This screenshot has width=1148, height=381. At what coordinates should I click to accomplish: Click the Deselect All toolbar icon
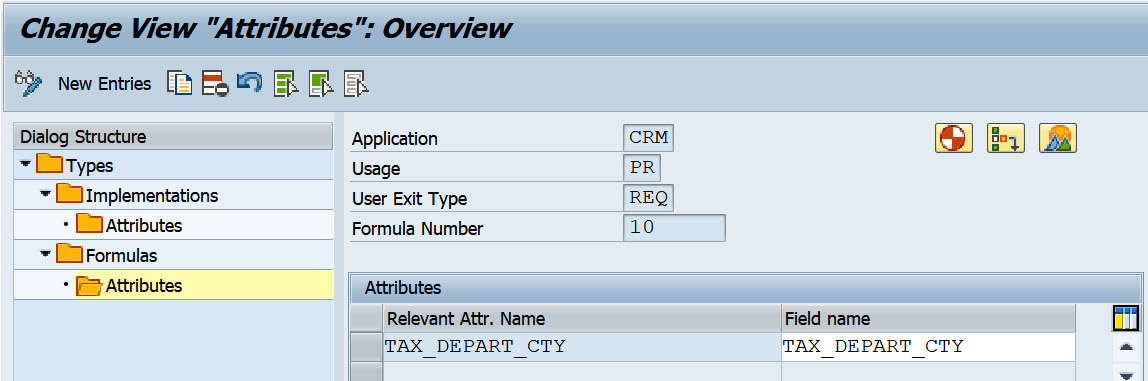(x=357, y=84)
